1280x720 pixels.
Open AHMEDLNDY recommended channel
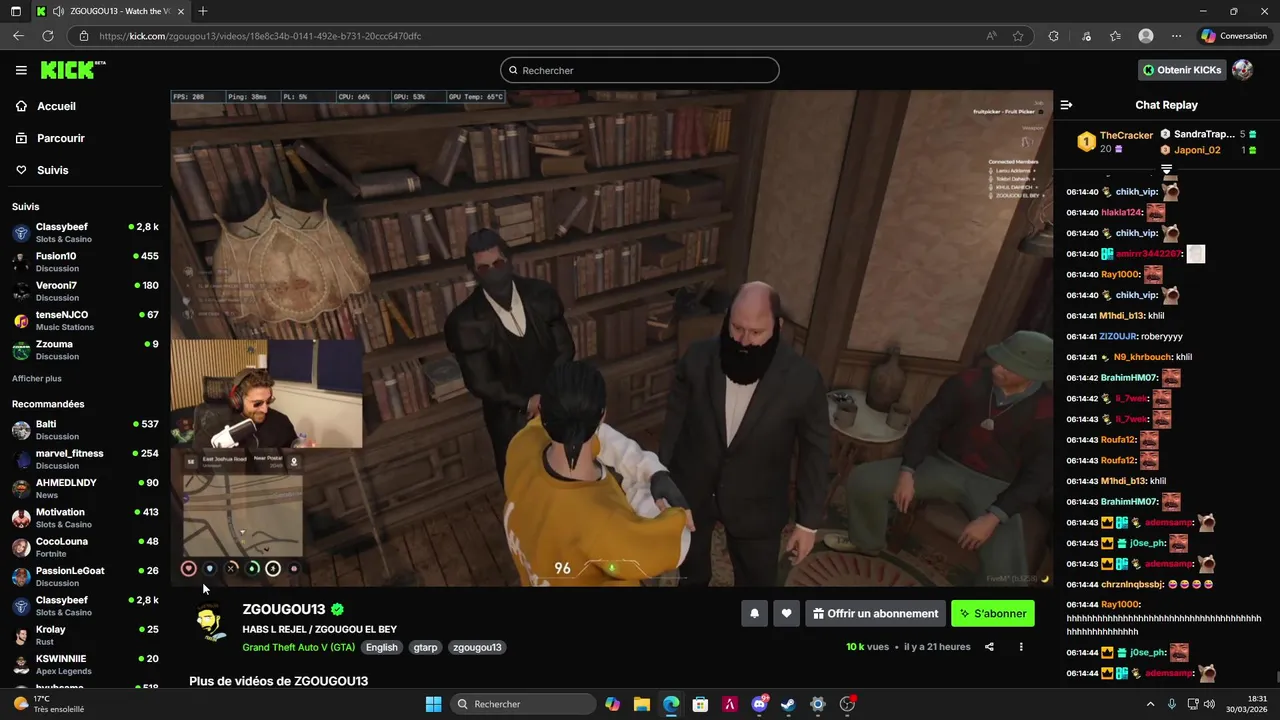(85, 488)
